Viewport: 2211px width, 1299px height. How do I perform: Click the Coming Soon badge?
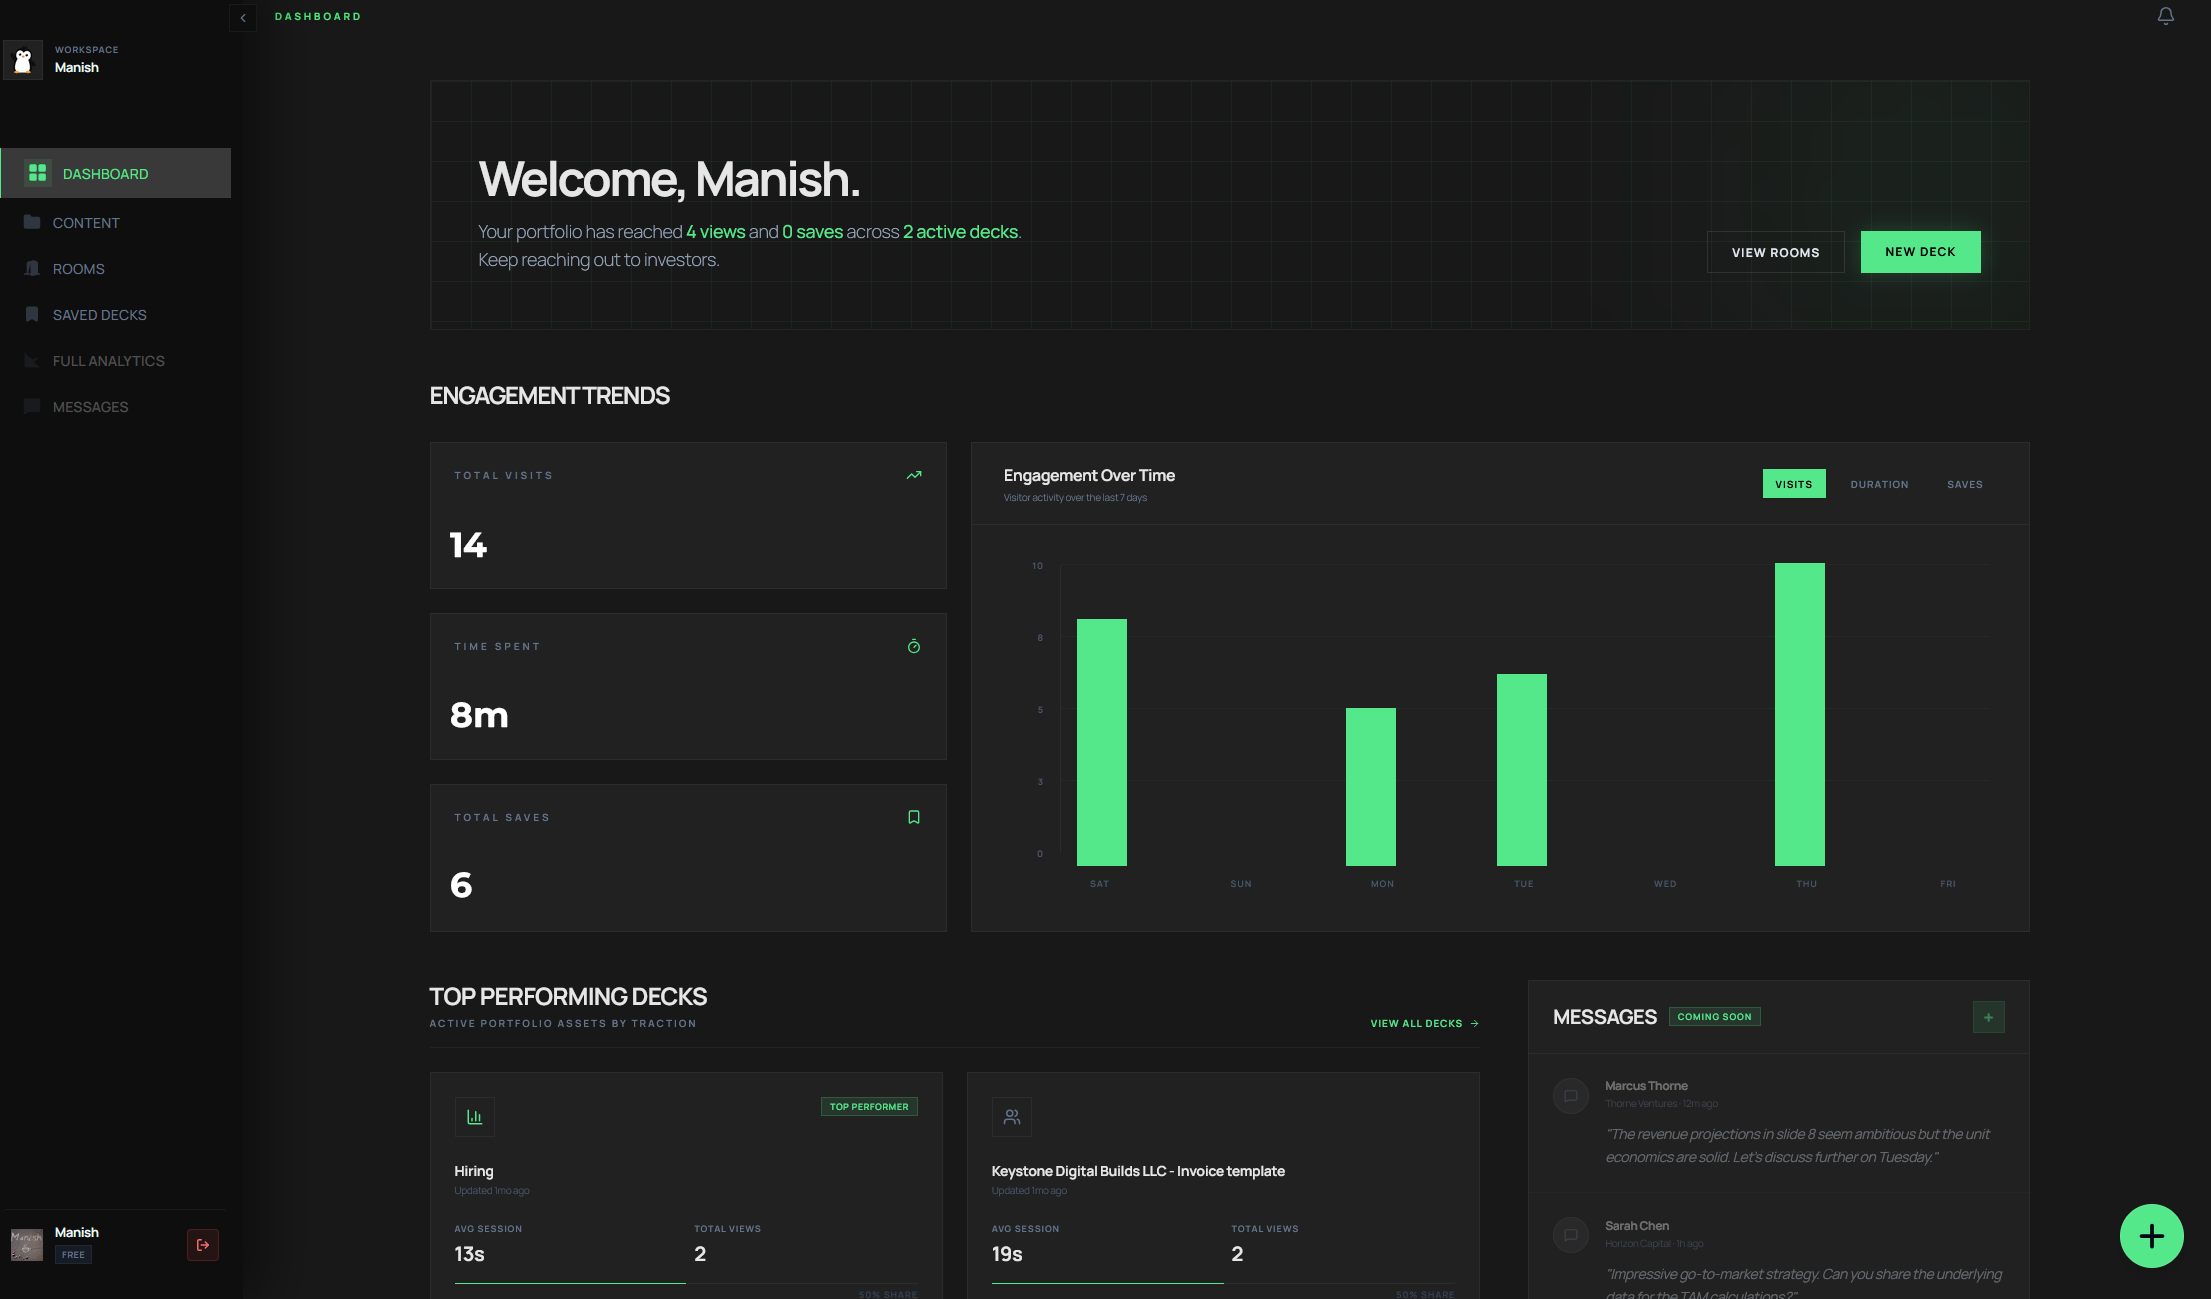click(x=1714, y=1016)
